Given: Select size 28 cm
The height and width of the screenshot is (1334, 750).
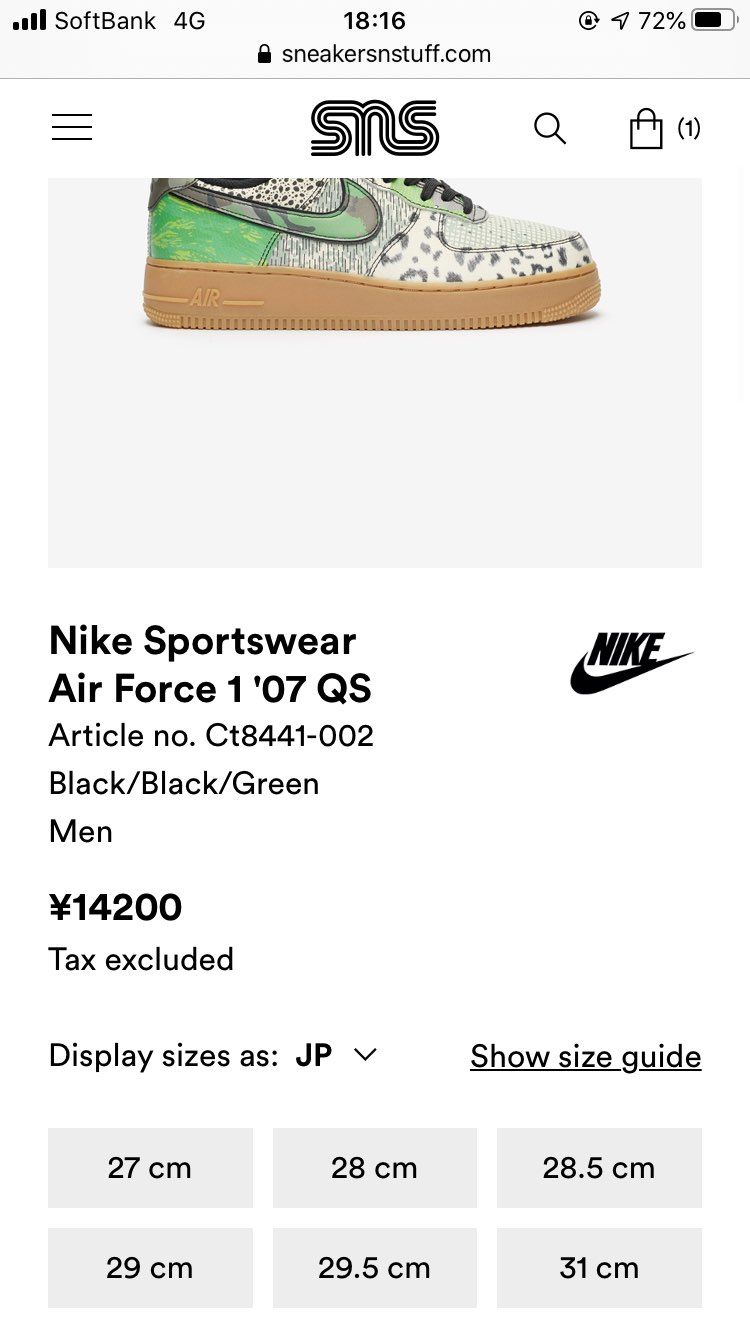Looking at the screenshot, I should coord(375,1168).
